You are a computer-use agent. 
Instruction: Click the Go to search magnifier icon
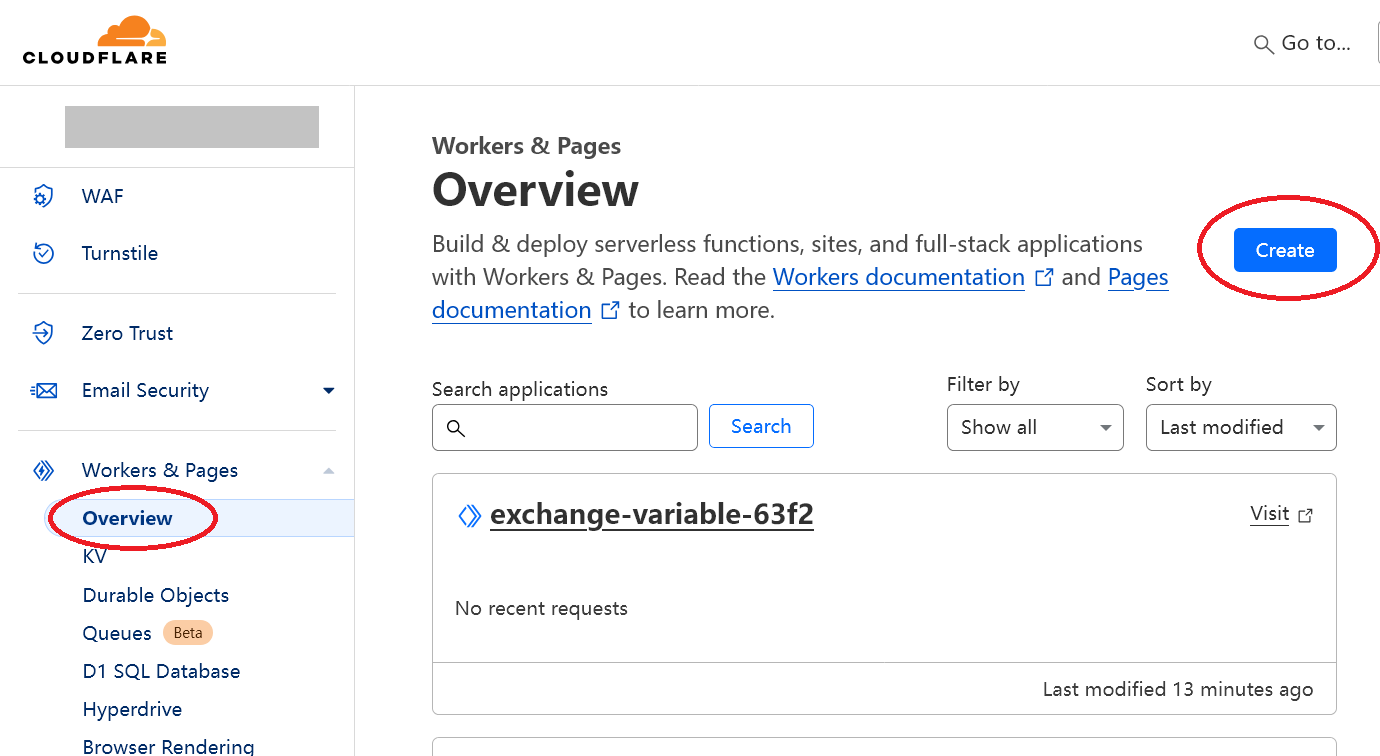pyautogui.click(x=1264, y=44)
